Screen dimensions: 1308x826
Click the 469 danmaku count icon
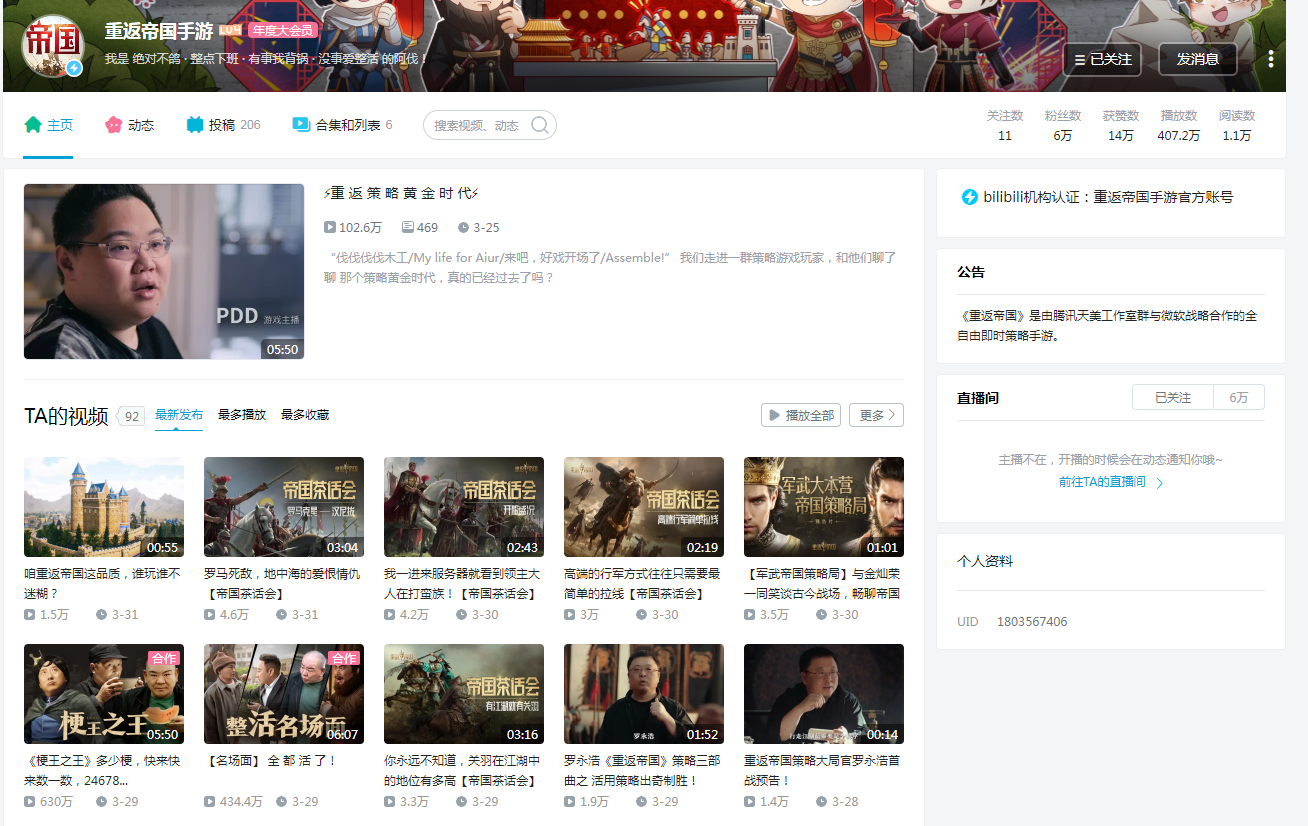407,228
